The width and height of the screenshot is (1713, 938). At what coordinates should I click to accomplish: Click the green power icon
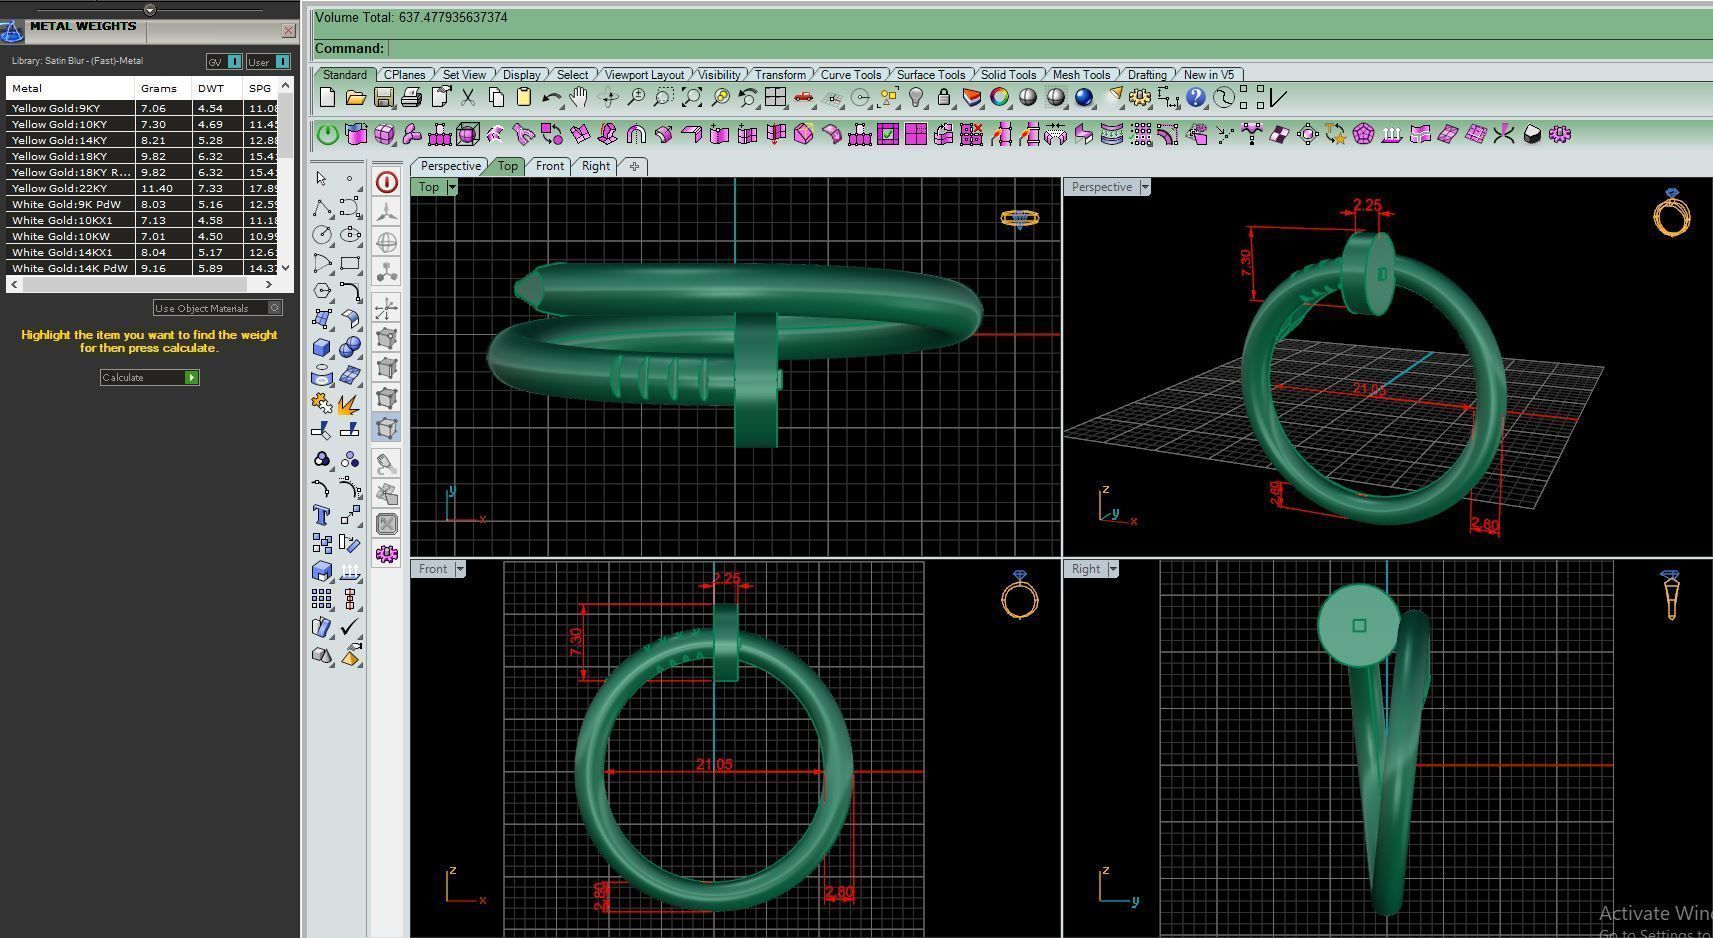coord(327,134)
